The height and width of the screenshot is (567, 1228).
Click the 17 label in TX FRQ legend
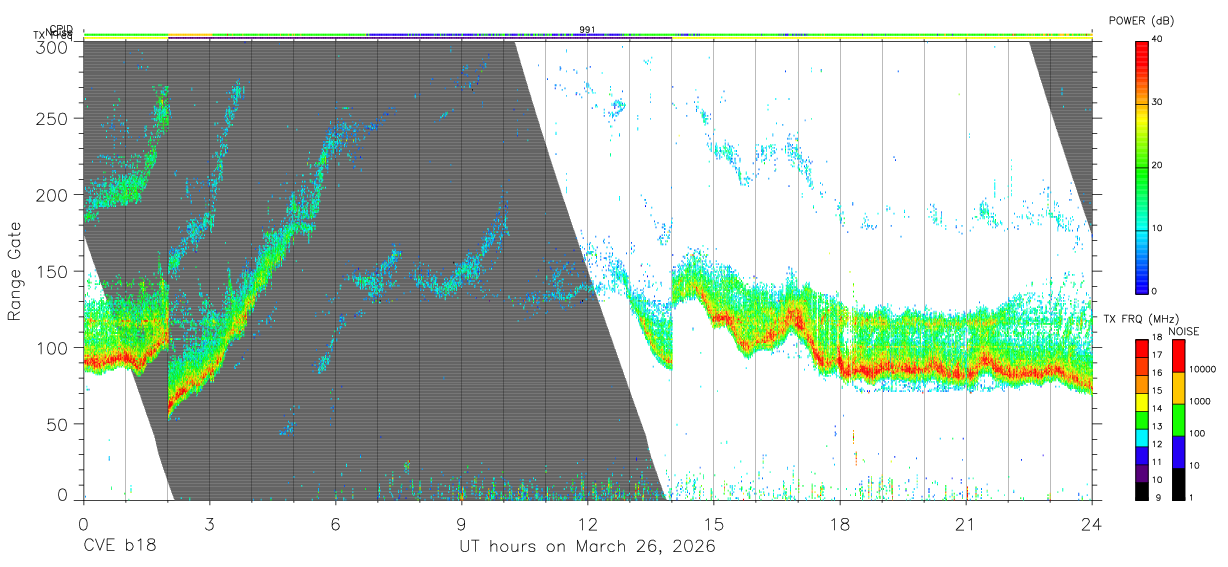[1158, 355]
